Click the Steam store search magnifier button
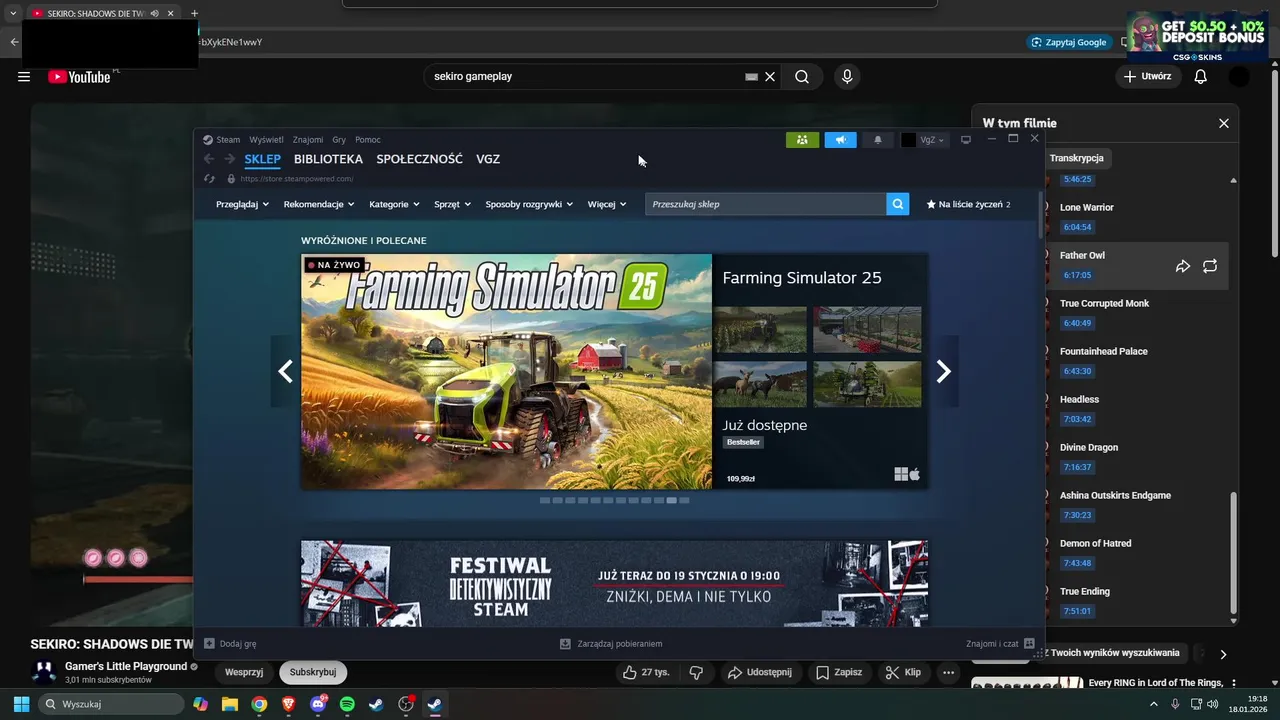 click(x=898, y=204)
